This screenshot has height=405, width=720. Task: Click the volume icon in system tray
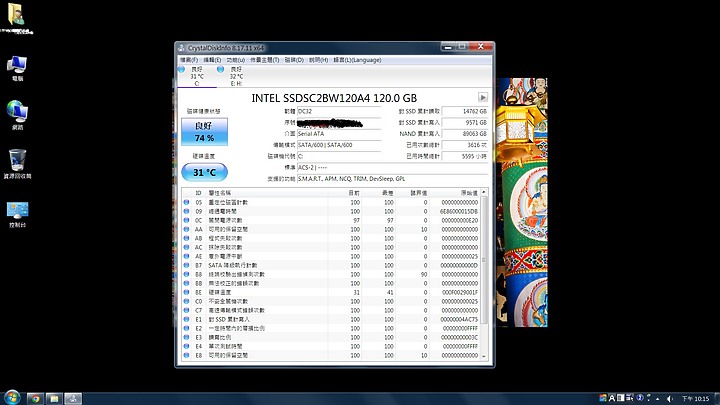tap(670, 399)
